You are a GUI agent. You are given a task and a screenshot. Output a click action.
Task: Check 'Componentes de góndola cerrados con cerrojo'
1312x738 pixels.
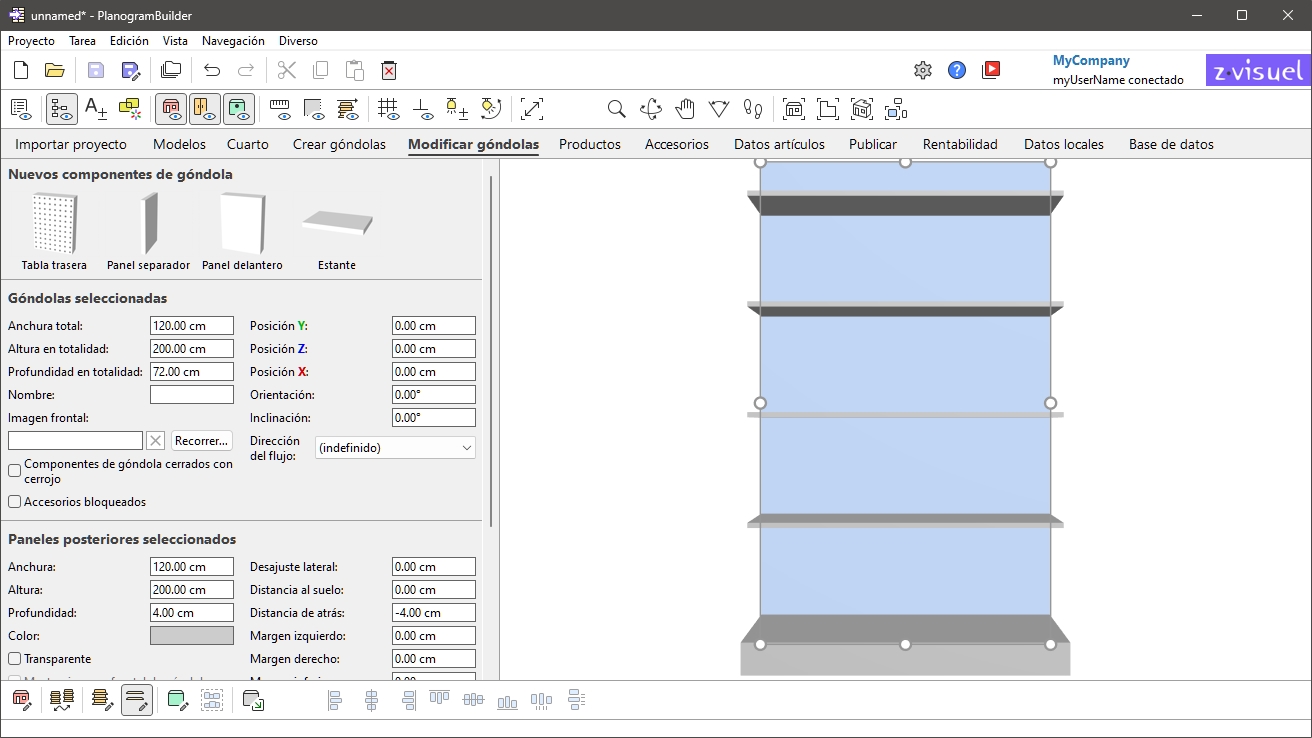point(14,470)
